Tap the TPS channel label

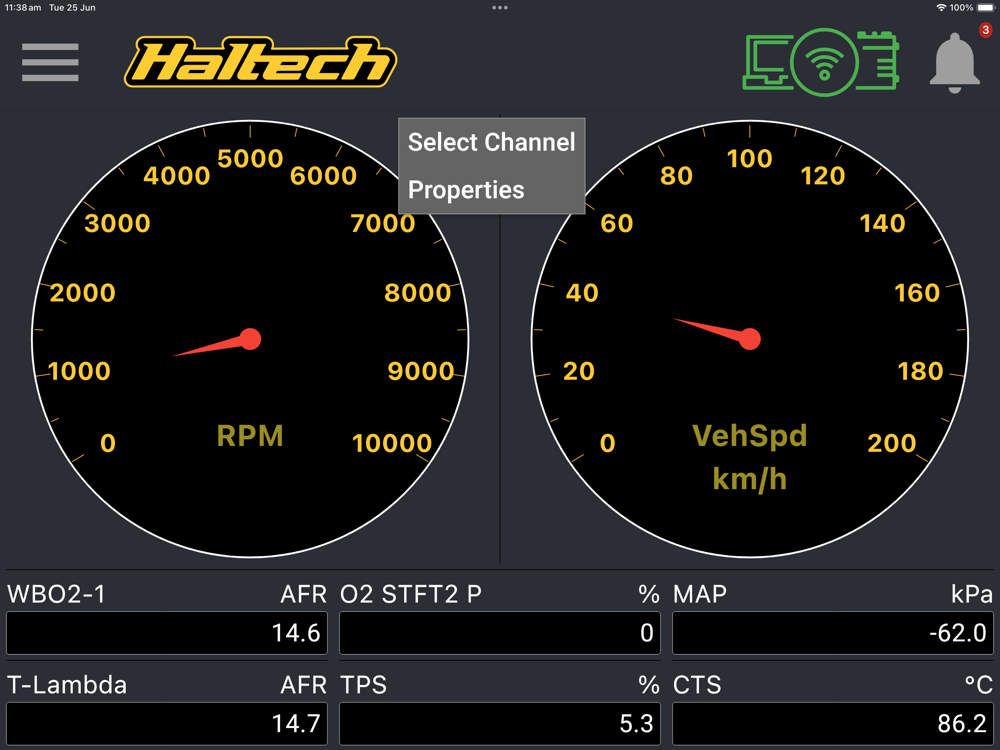click(364, 685)
